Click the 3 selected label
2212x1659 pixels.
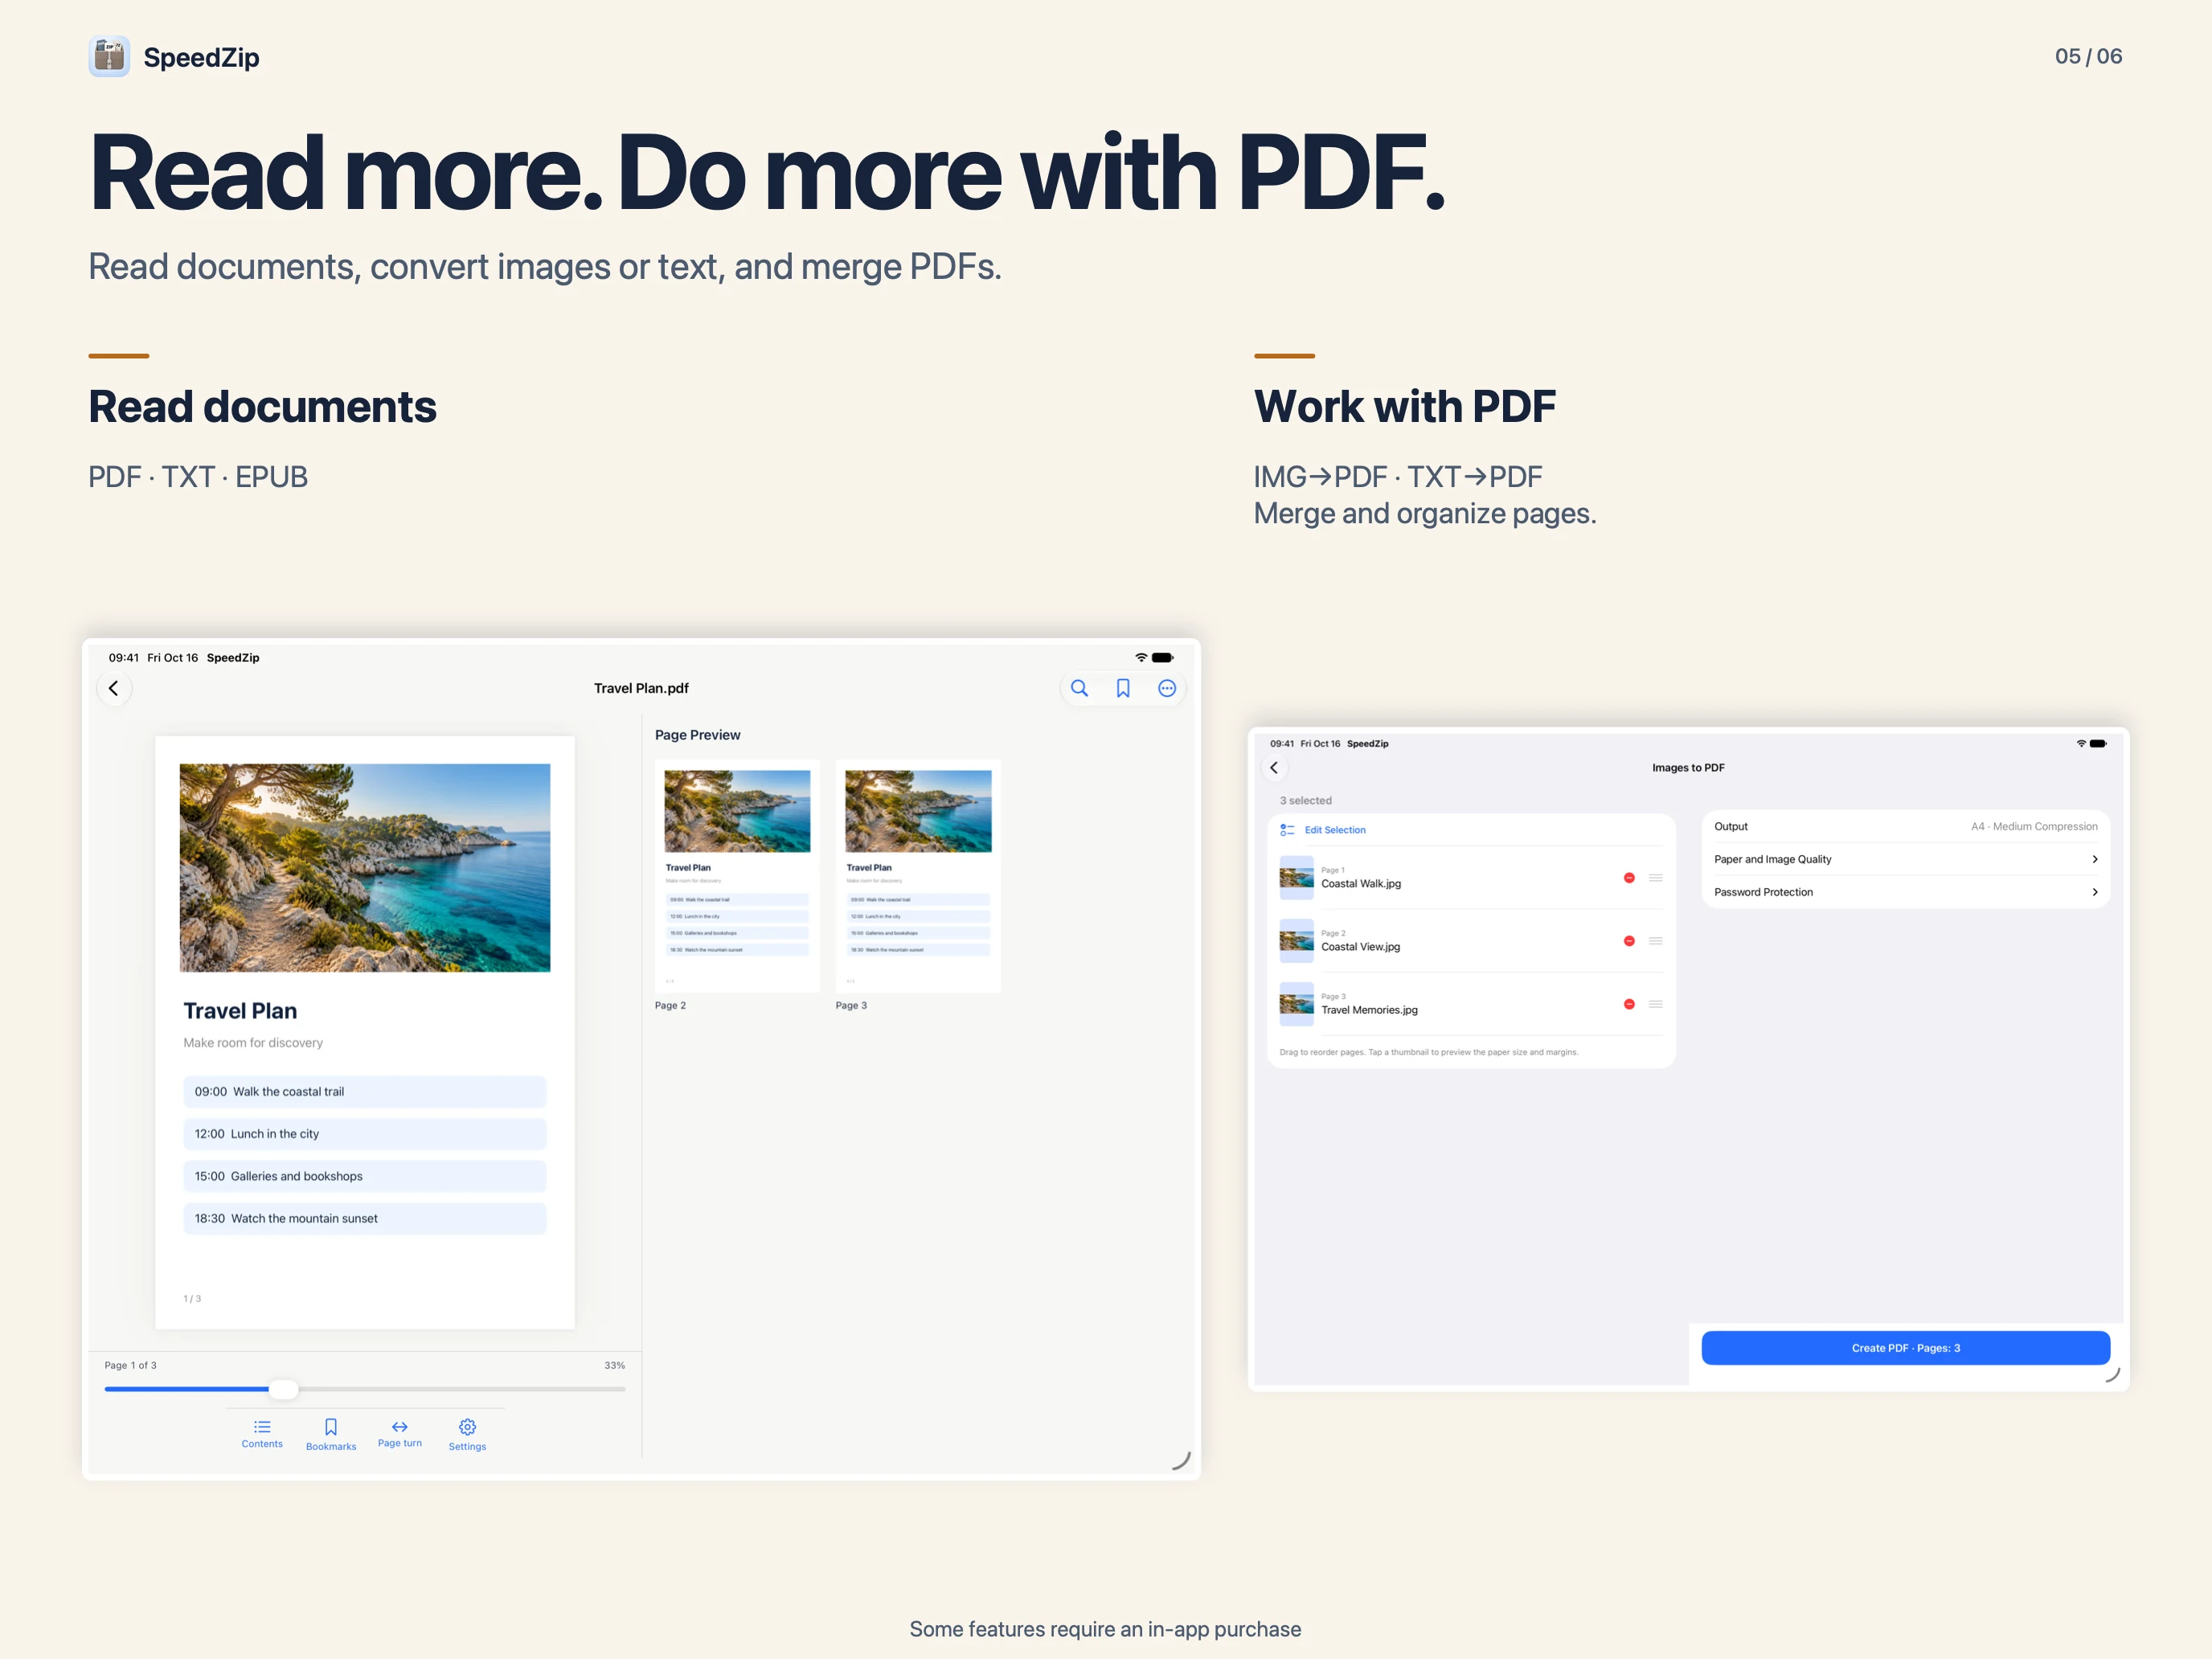(x=1305, y=801)
